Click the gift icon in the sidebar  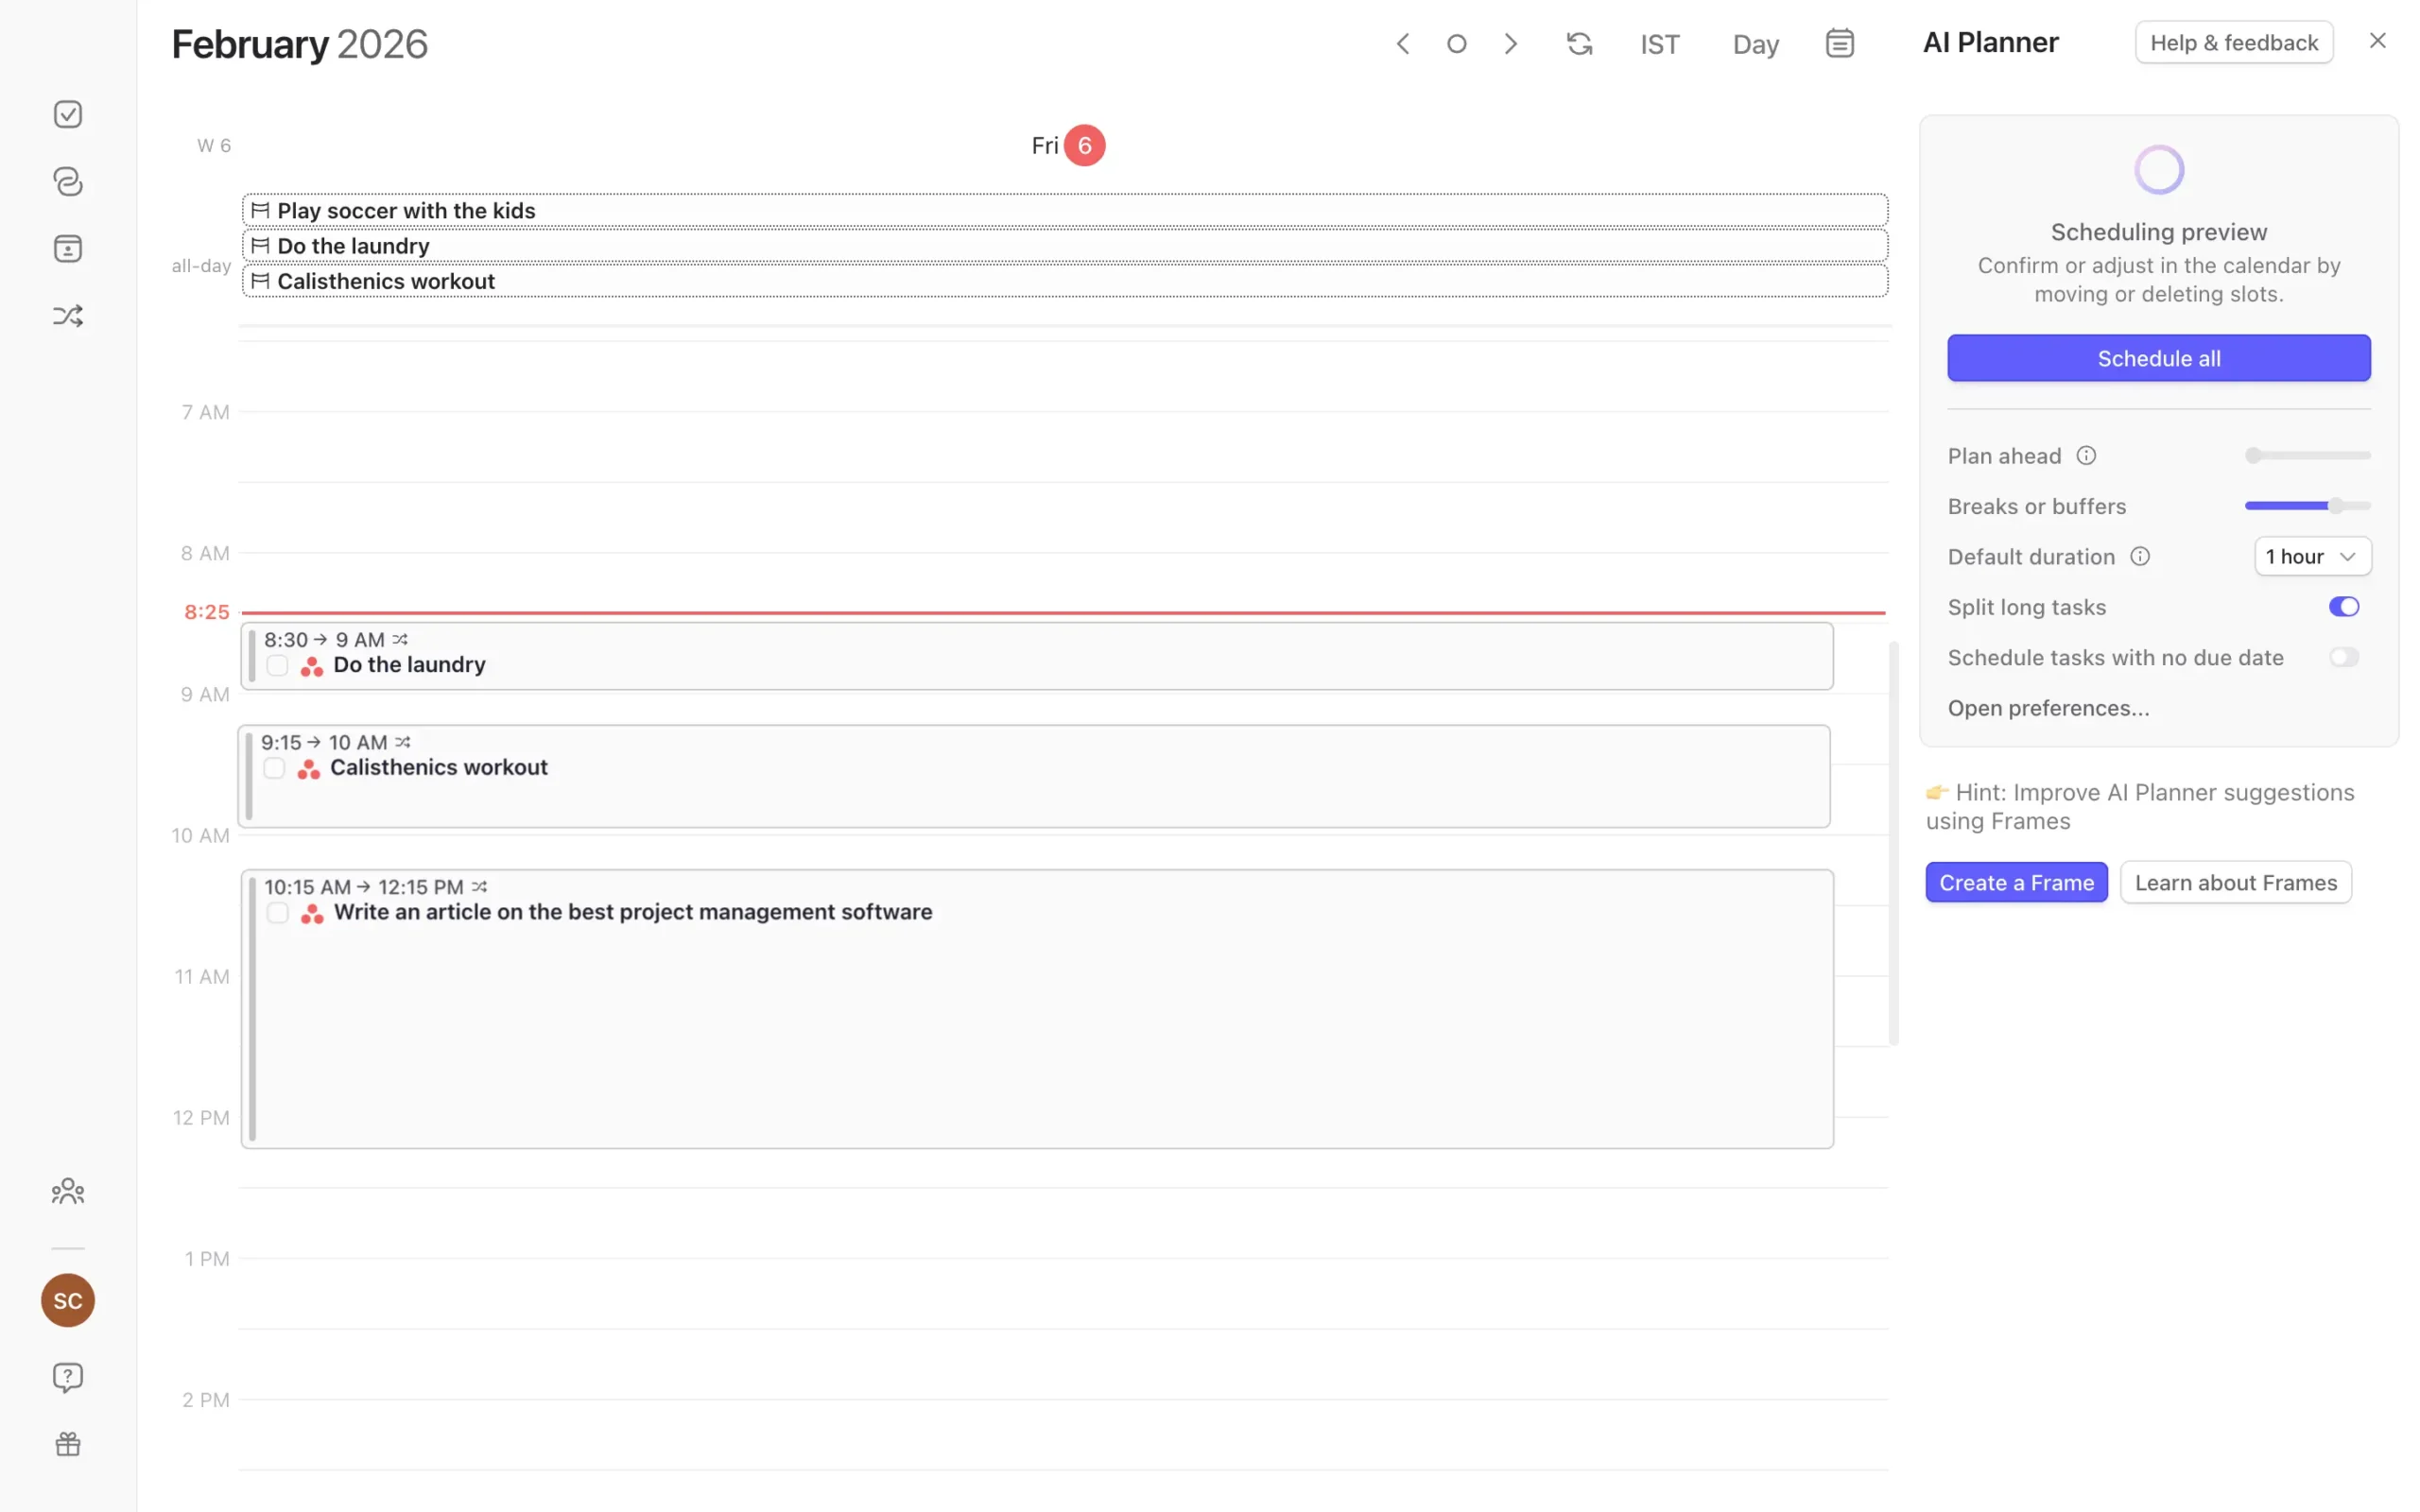[67, 1443]
